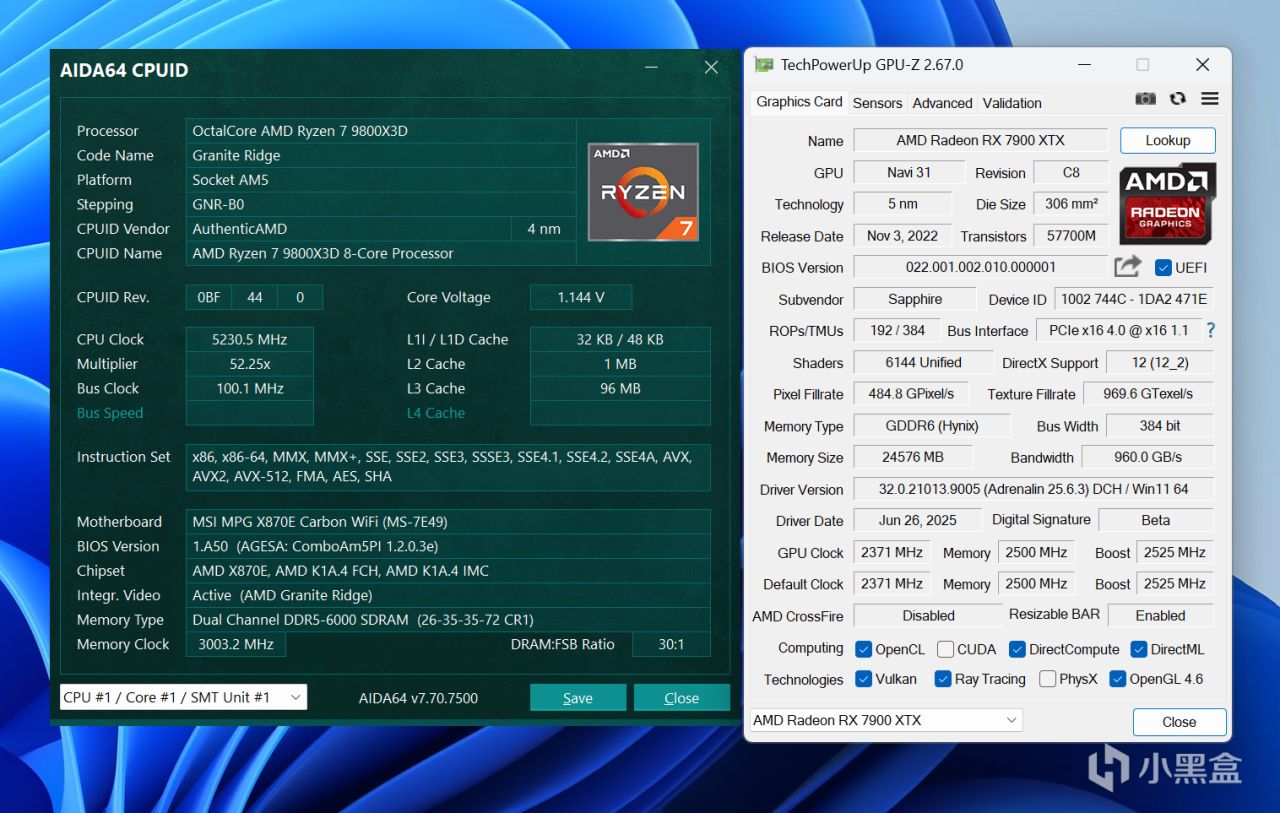Click the GPU-Z title bar app icon
The image size is (1280, 813).
[764, 65]
